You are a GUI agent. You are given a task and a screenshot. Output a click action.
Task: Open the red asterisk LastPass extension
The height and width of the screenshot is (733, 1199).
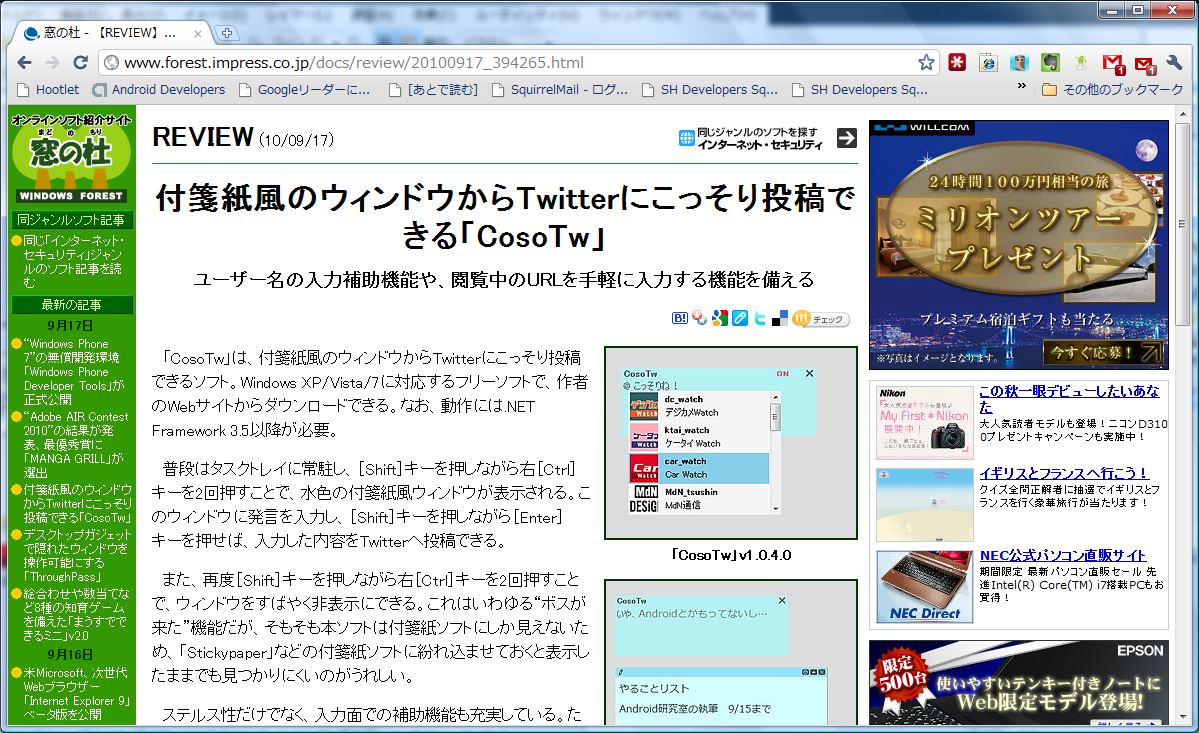click(957, 63)
